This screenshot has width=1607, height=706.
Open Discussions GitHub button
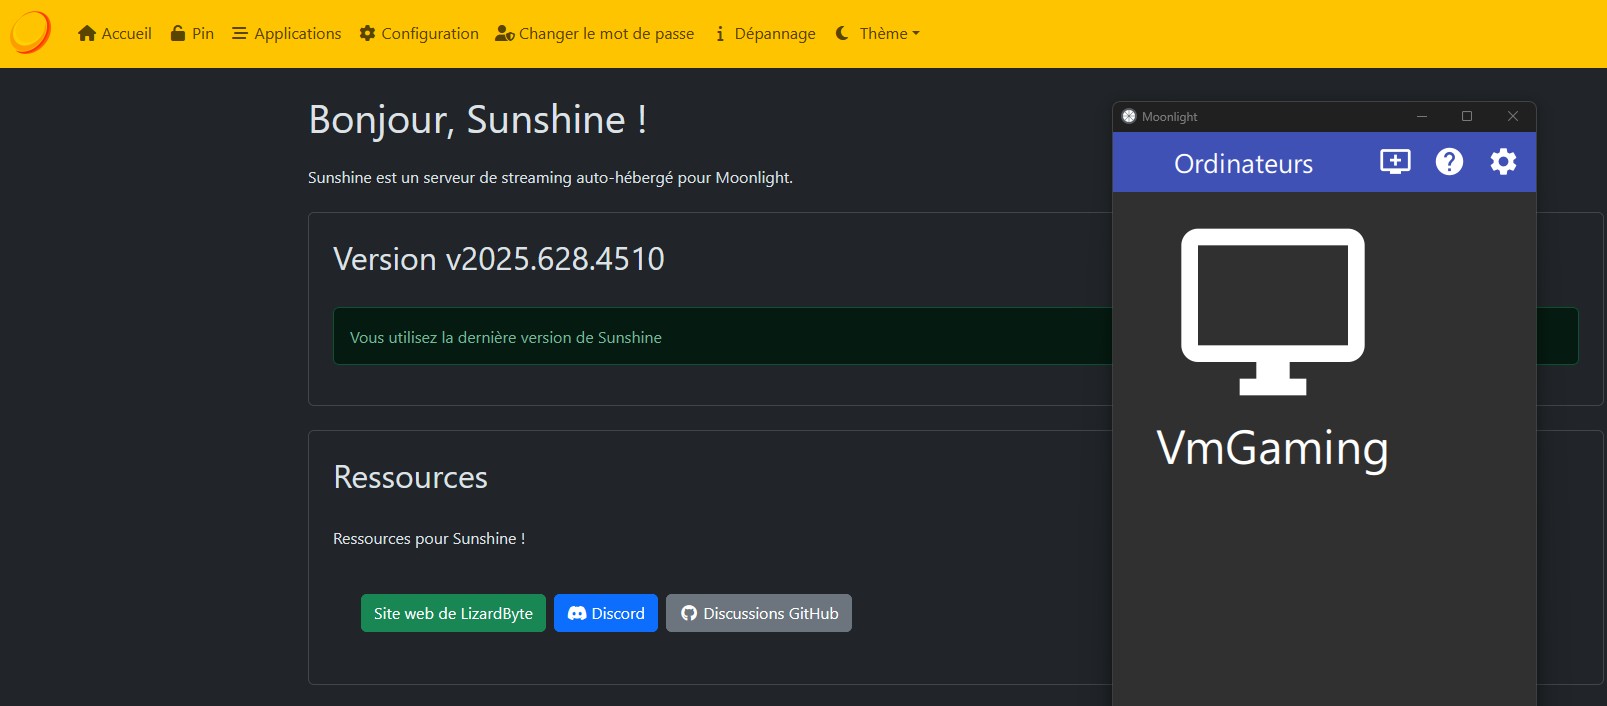point(759,613)
